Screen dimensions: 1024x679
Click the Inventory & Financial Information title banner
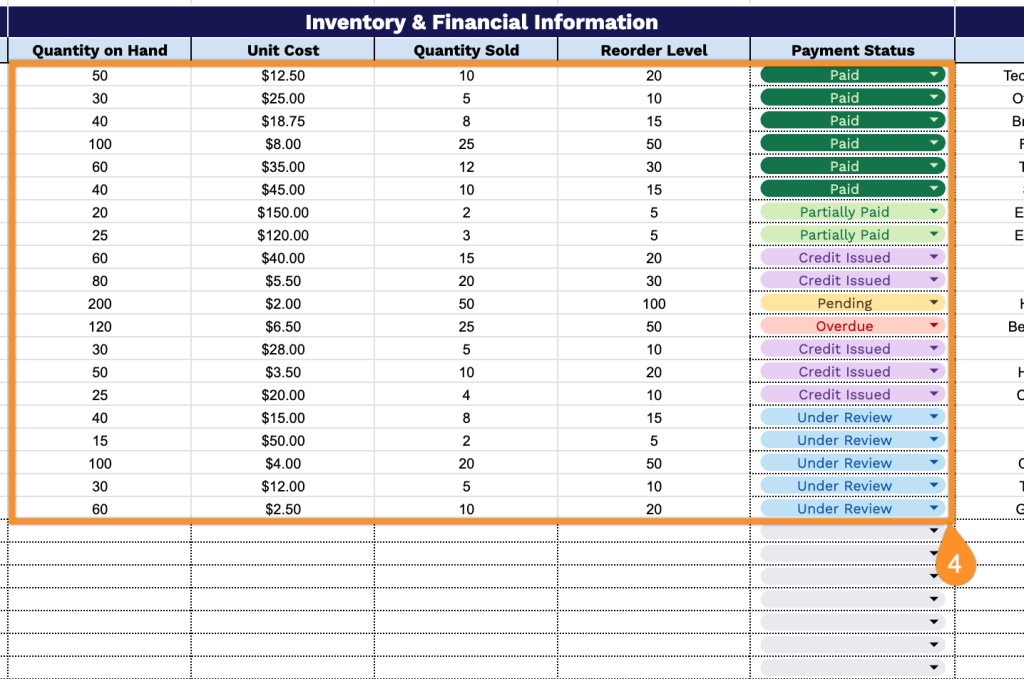(481, 22)
